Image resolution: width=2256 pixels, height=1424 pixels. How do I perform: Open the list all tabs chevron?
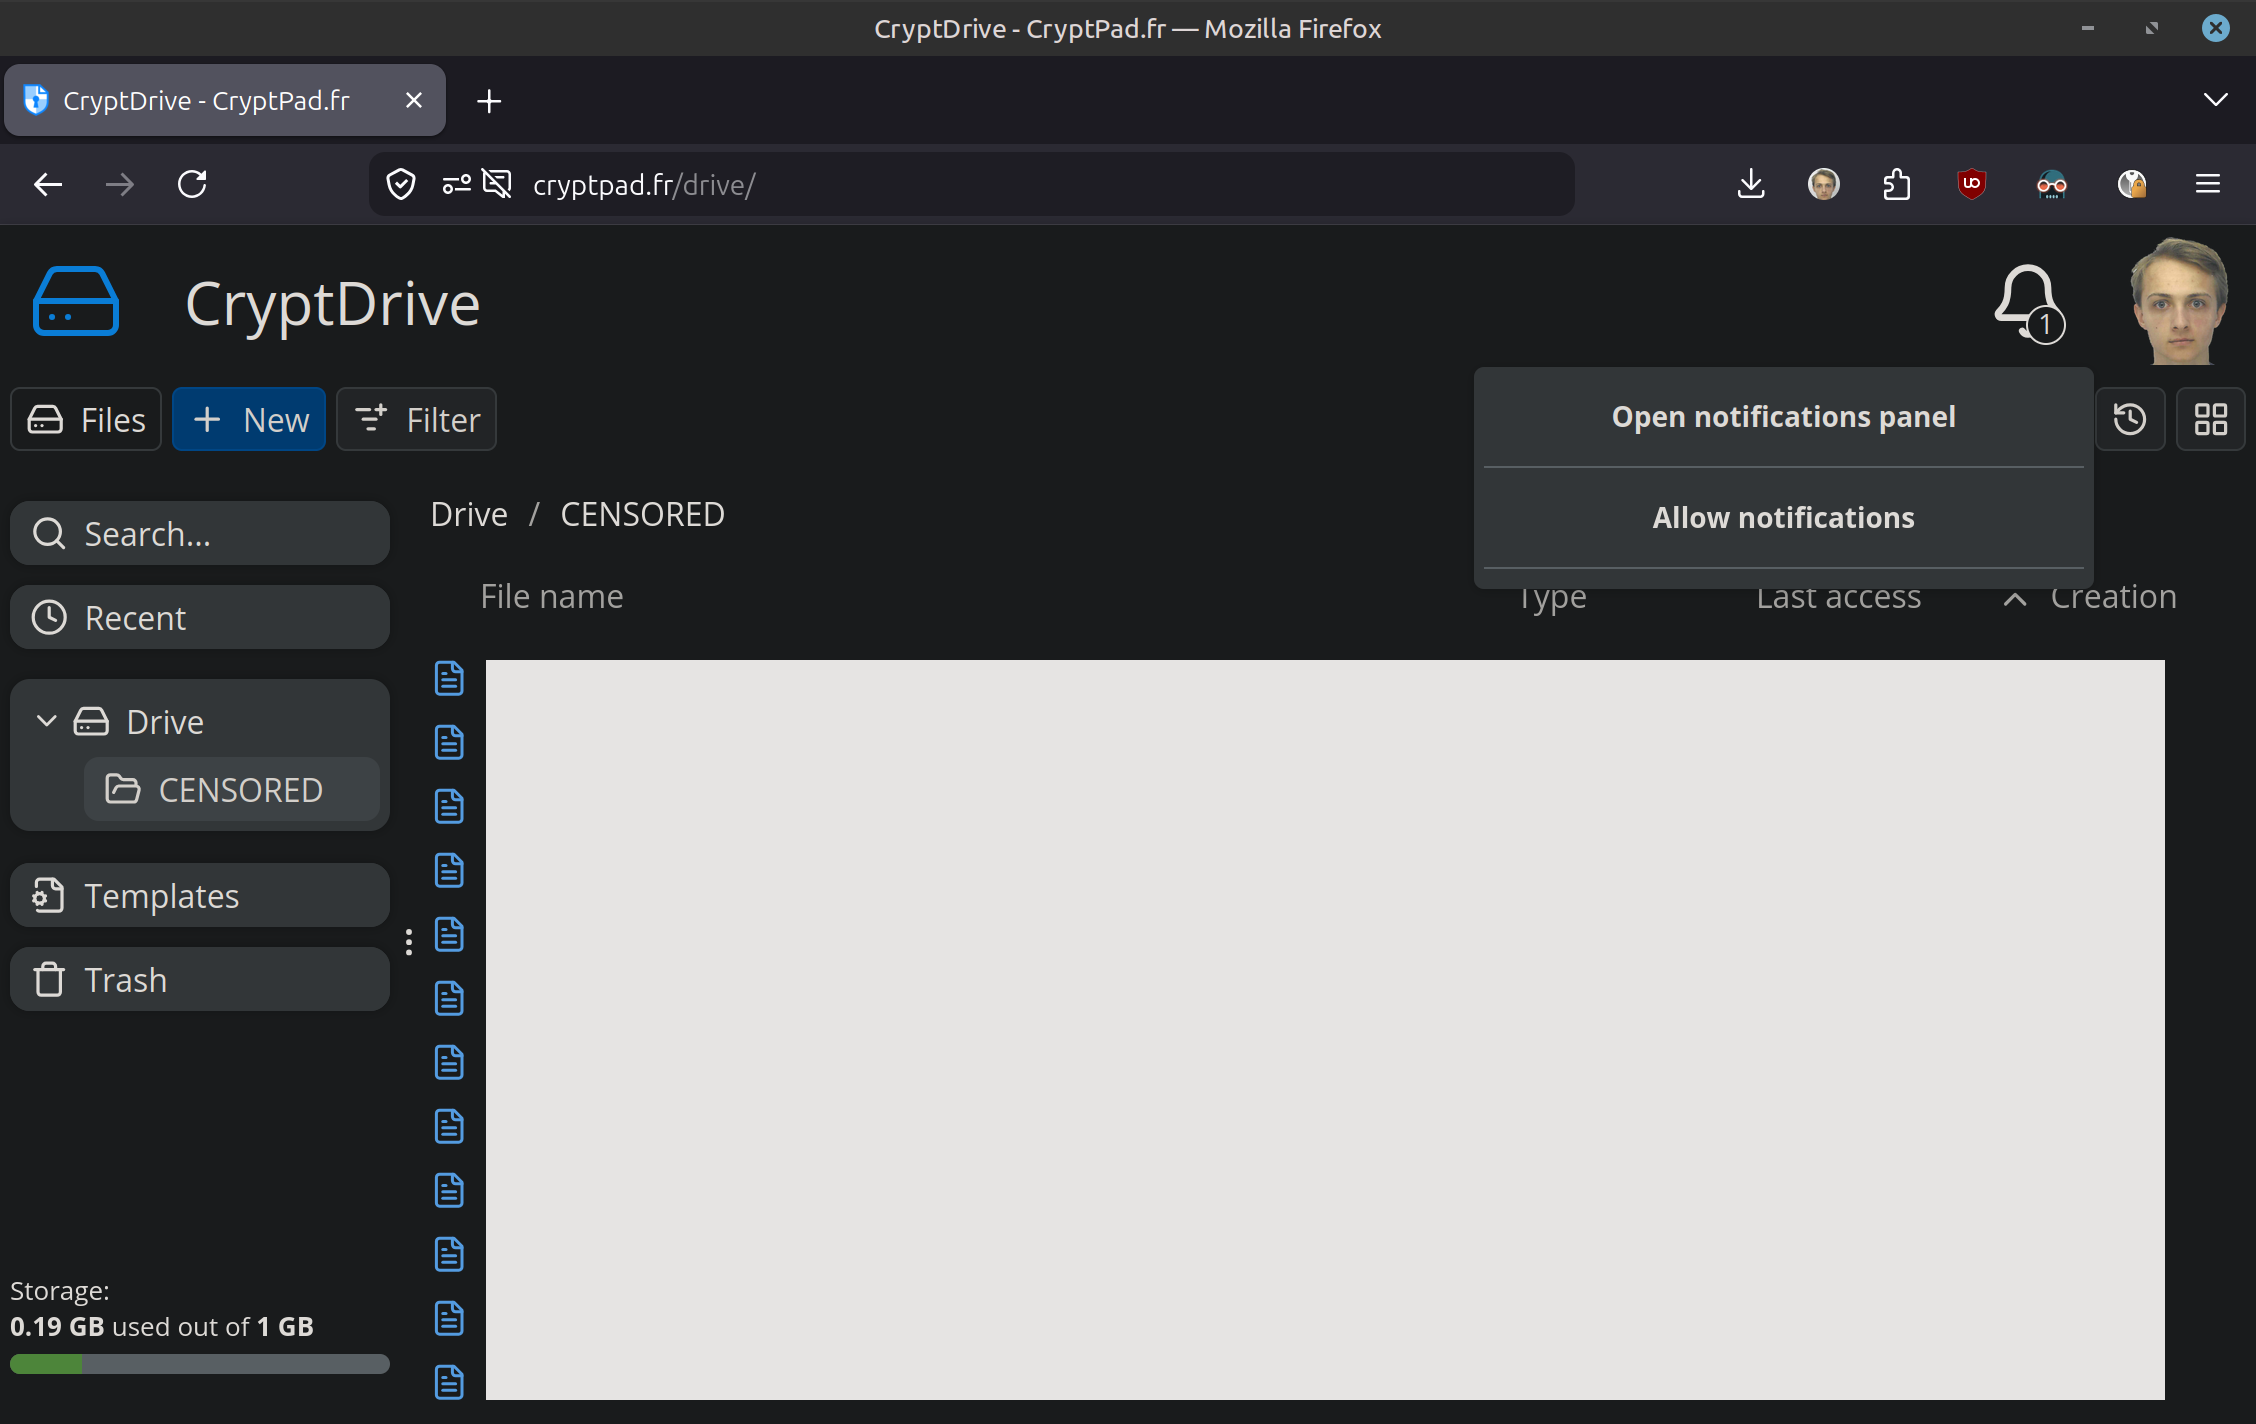pyautogui.click(x=2215, y=100)
